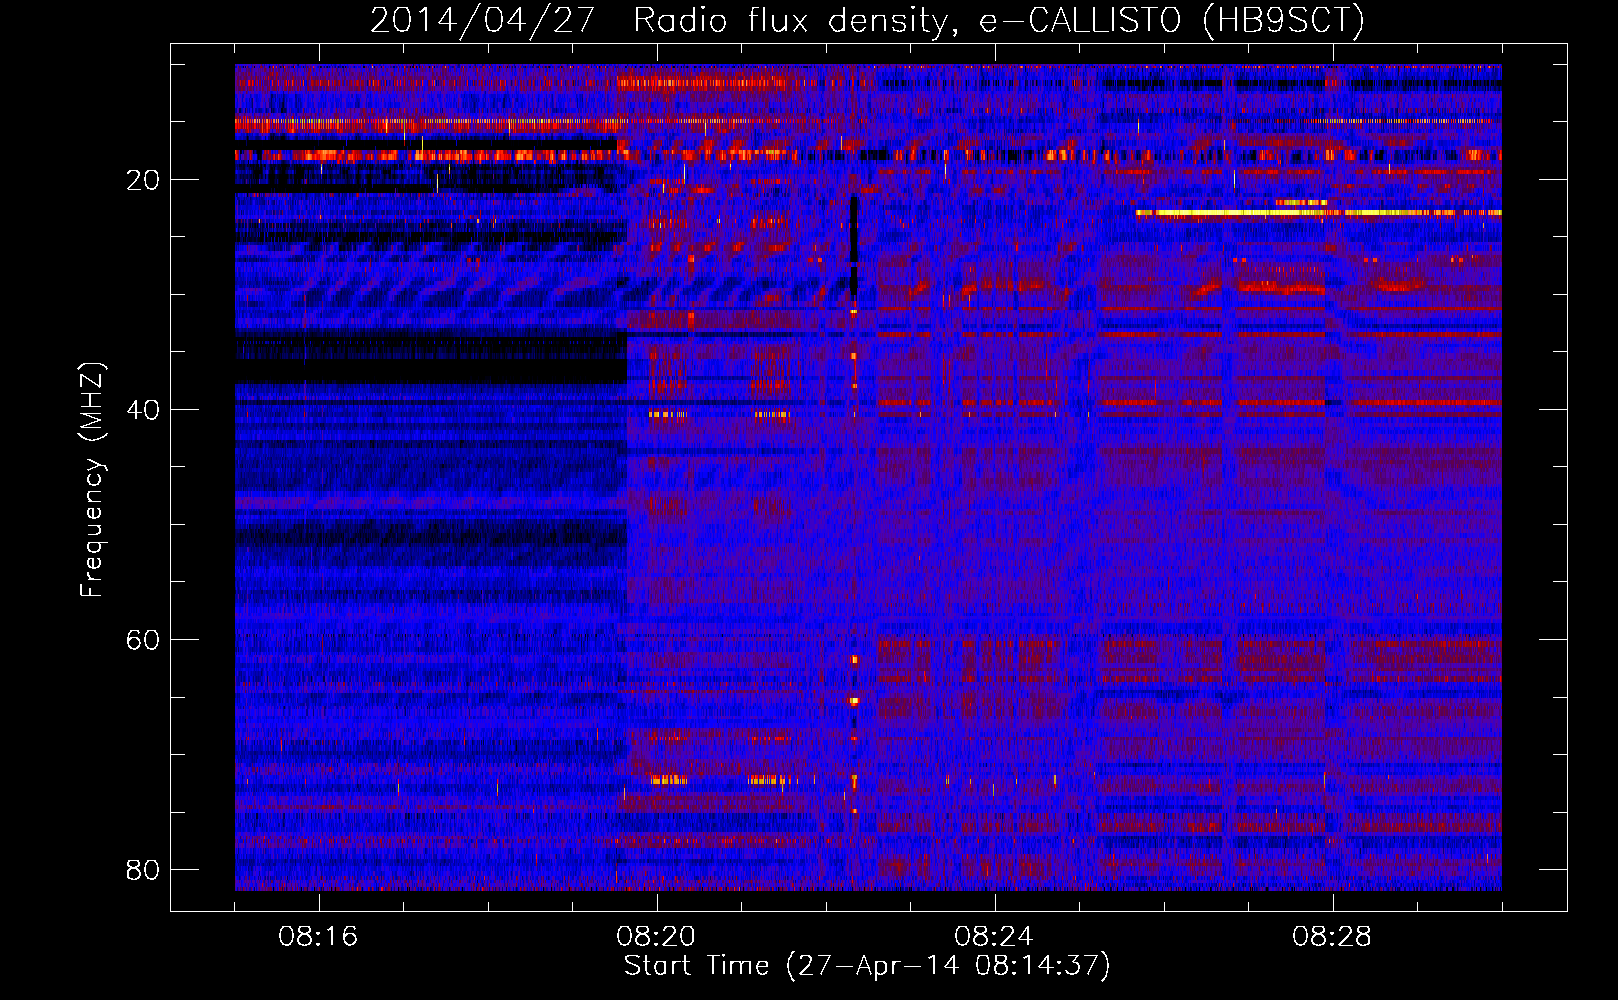
Task: Click the 'Frequency (MHZ)' axis label
Action: [92, 480]
